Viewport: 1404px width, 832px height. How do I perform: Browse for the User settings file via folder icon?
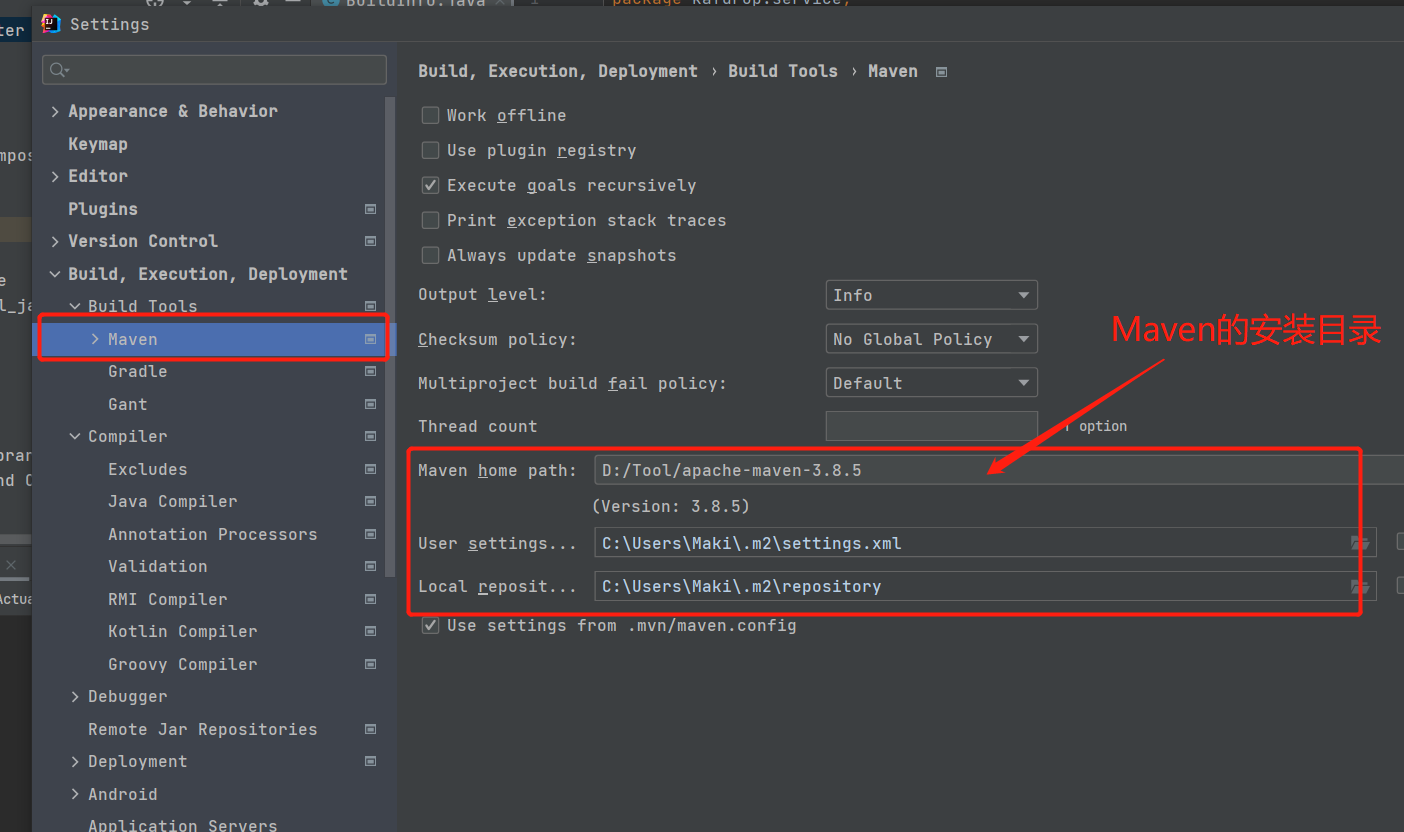click(1360, 543)
